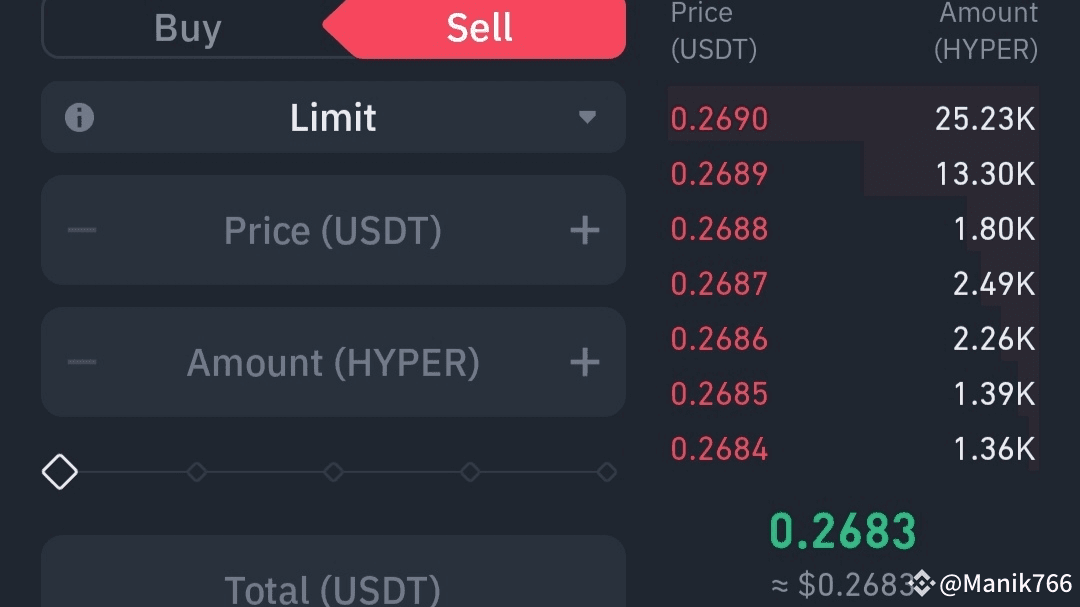The width and height of the screenshot is (1080, 607).
Task: Switch to the Sell tab
Action: click(480, 29)
